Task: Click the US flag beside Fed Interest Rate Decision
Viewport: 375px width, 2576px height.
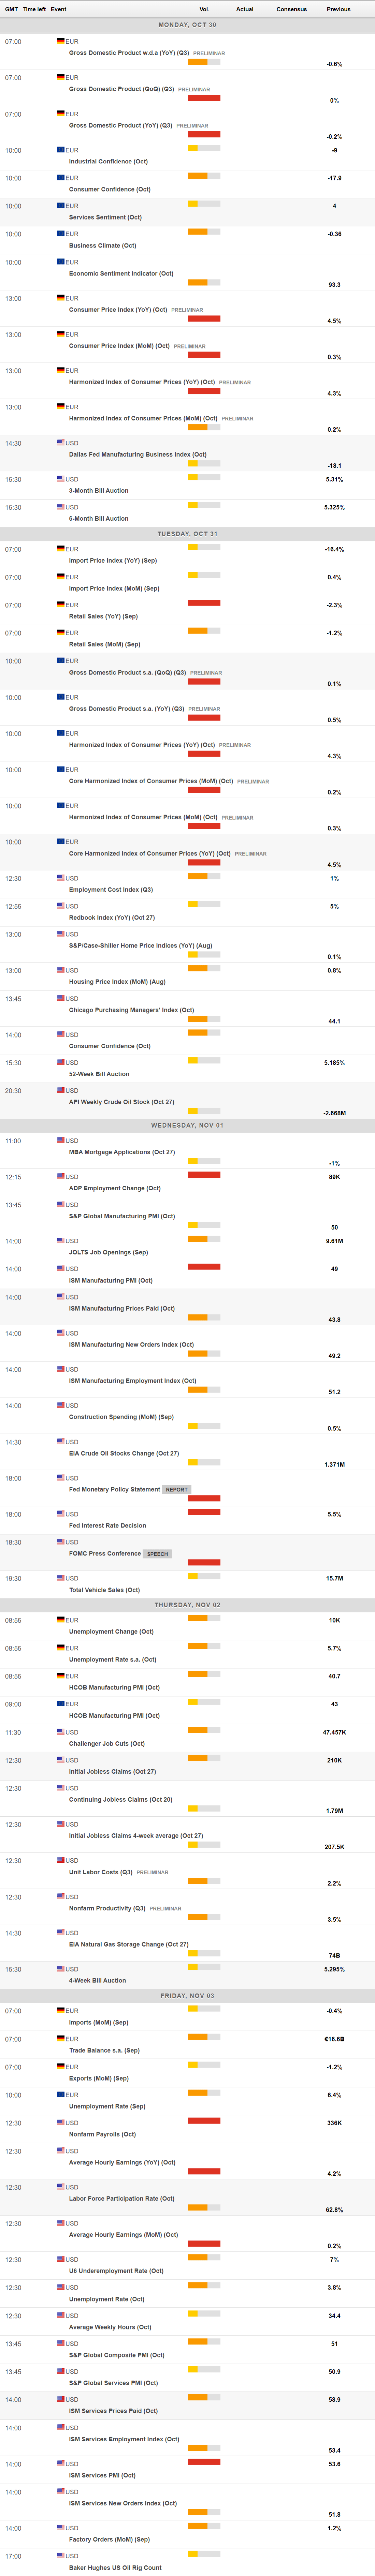Action: coord(61,1514)
